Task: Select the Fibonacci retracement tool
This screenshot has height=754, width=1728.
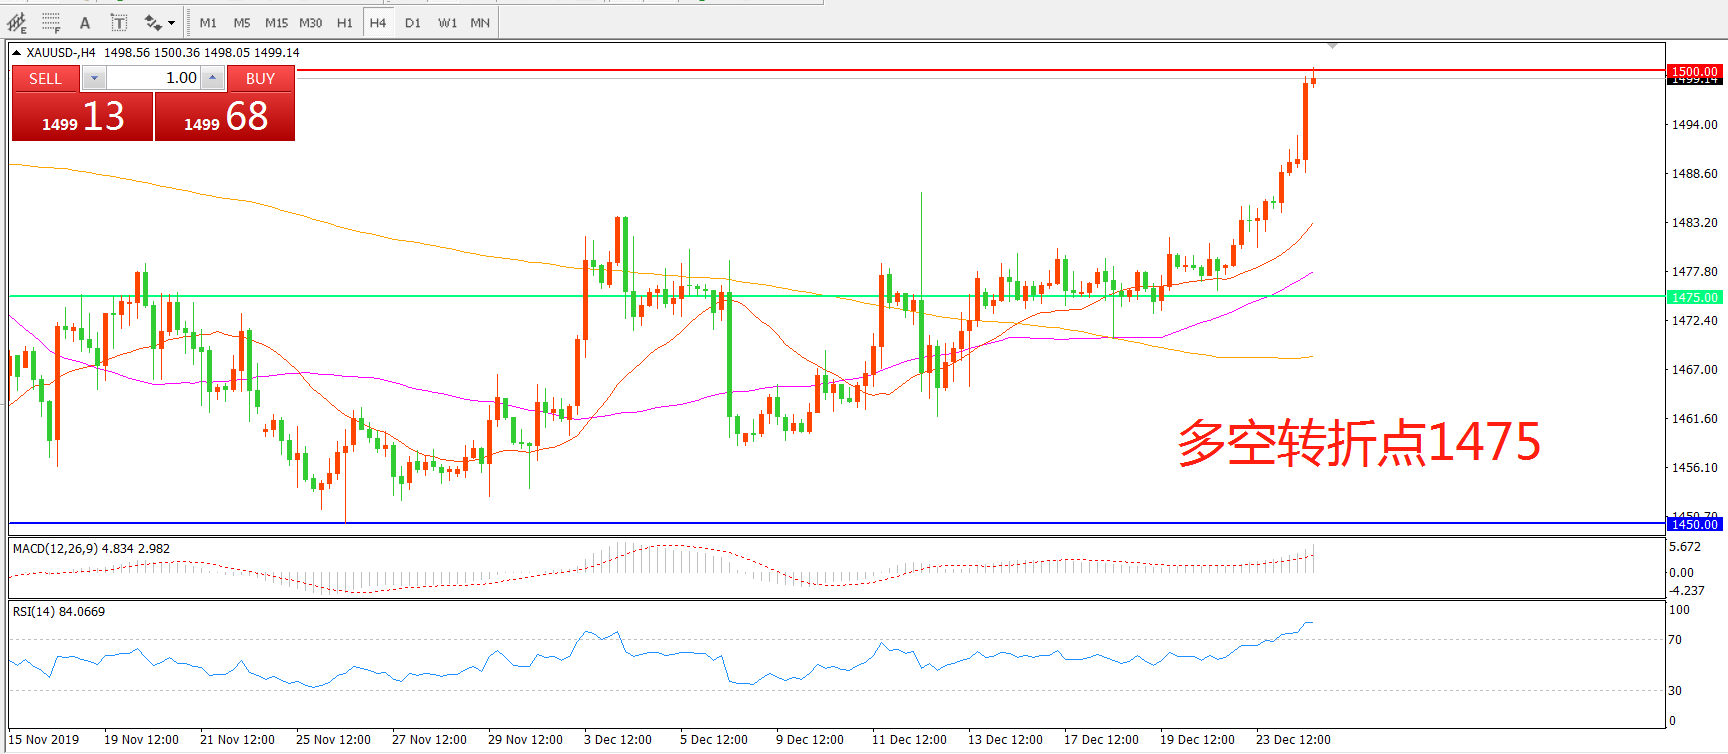Action: 51,22
